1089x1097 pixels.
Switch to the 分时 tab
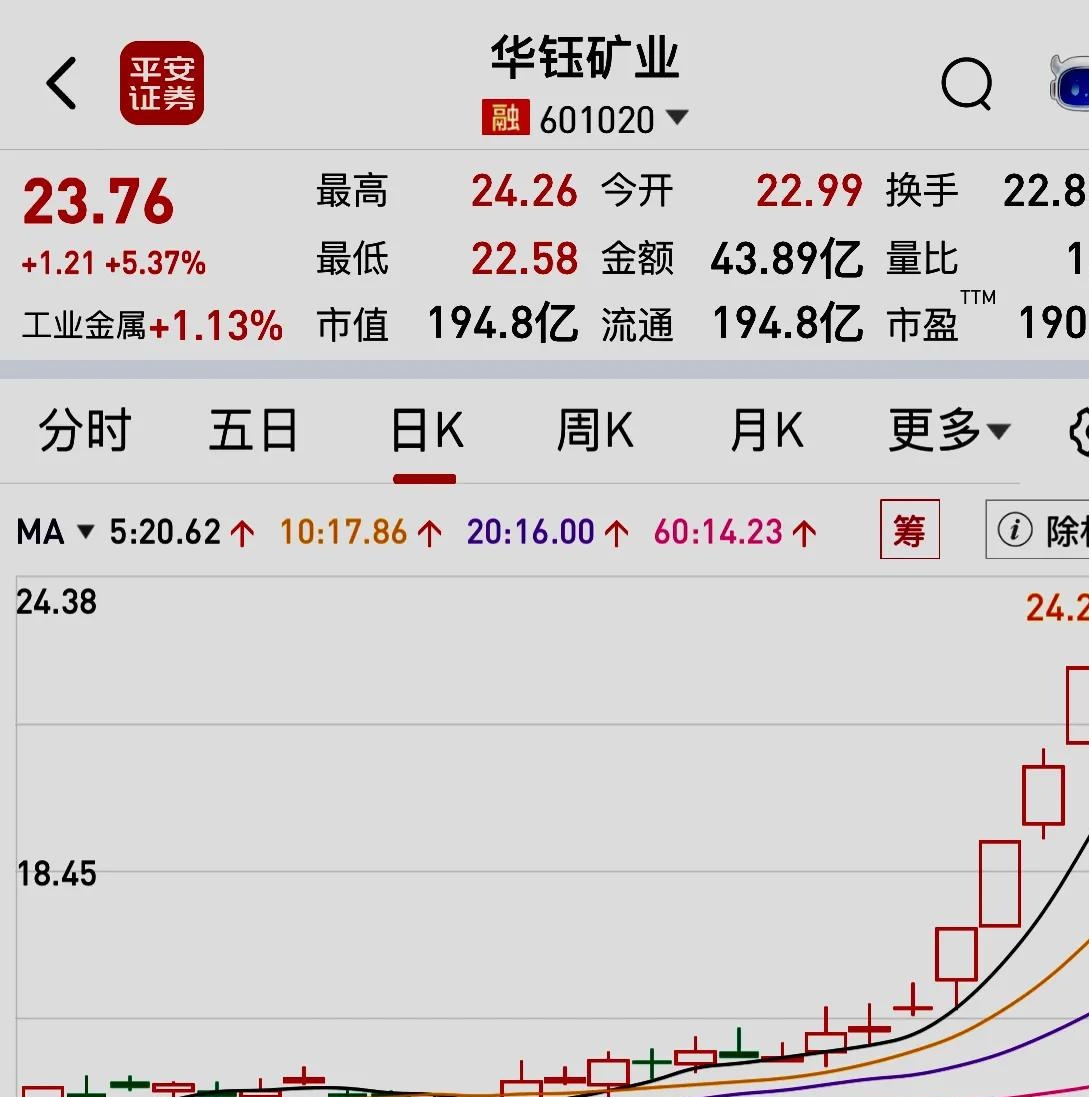click(85, 432)
